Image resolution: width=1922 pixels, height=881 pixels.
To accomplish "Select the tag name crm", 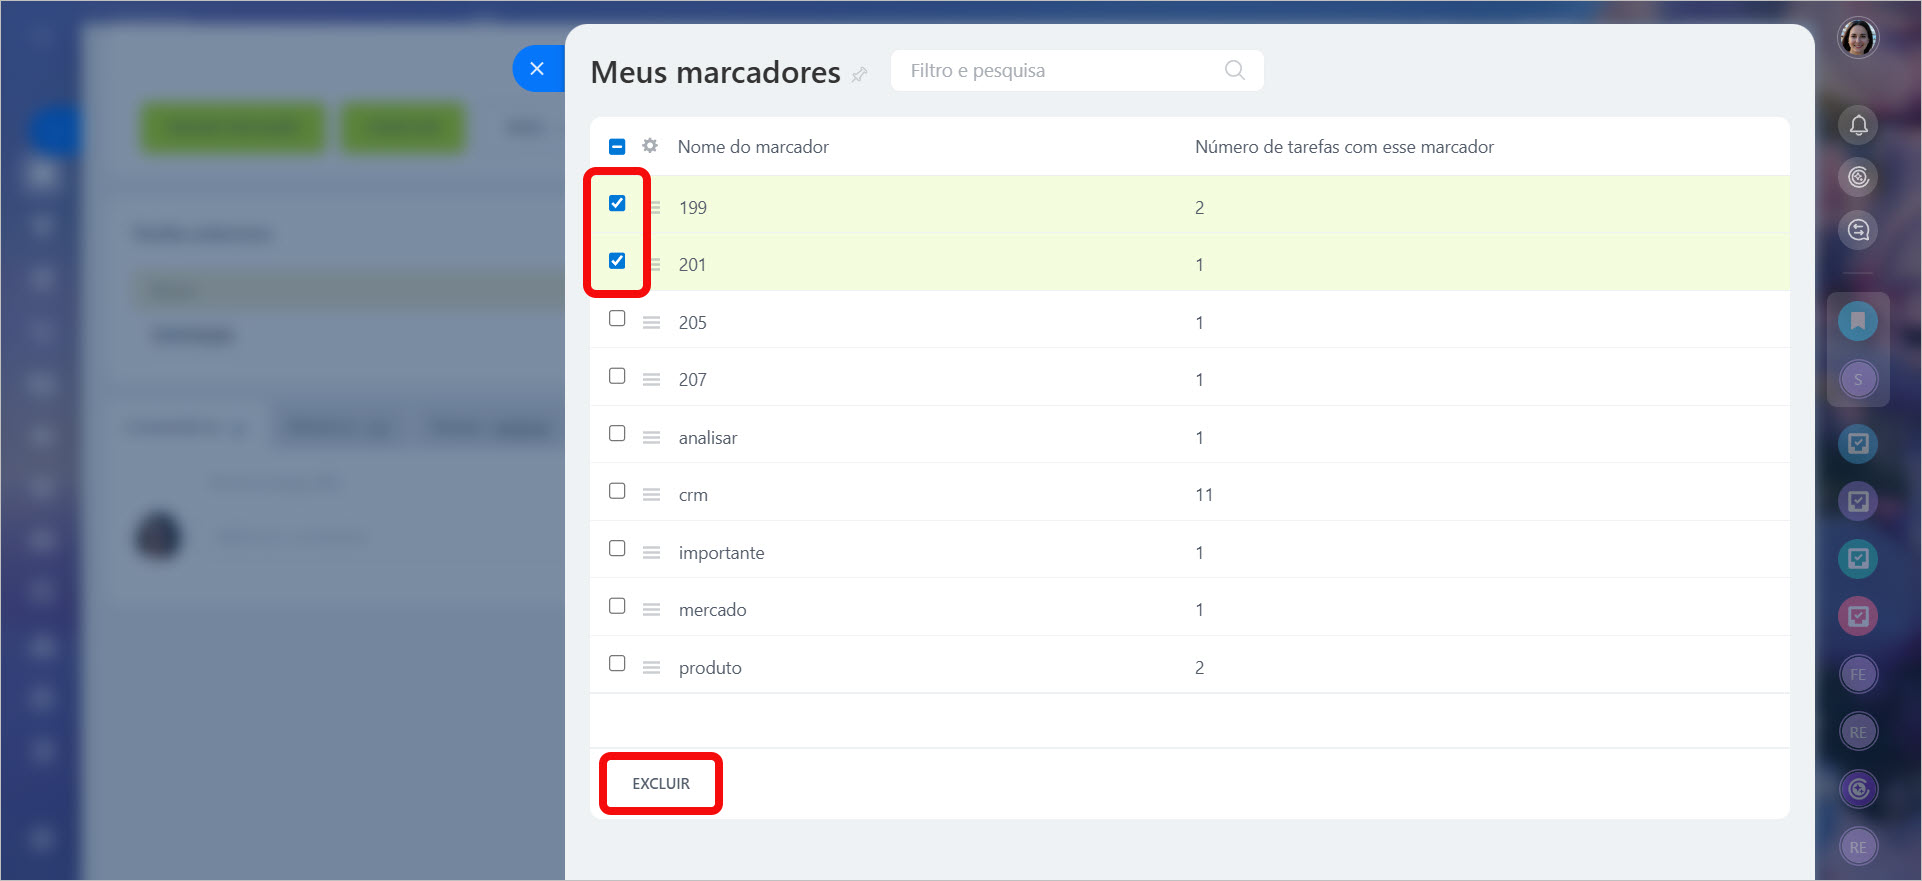I will pos(693,495).
